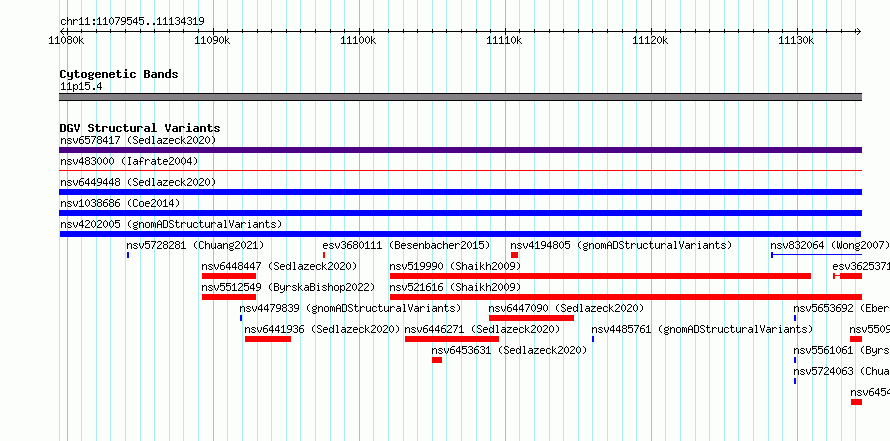Open nsv5512549 (ByrskaBishop2022) label
The image size is (890, 441).
(x=288, y=287)
